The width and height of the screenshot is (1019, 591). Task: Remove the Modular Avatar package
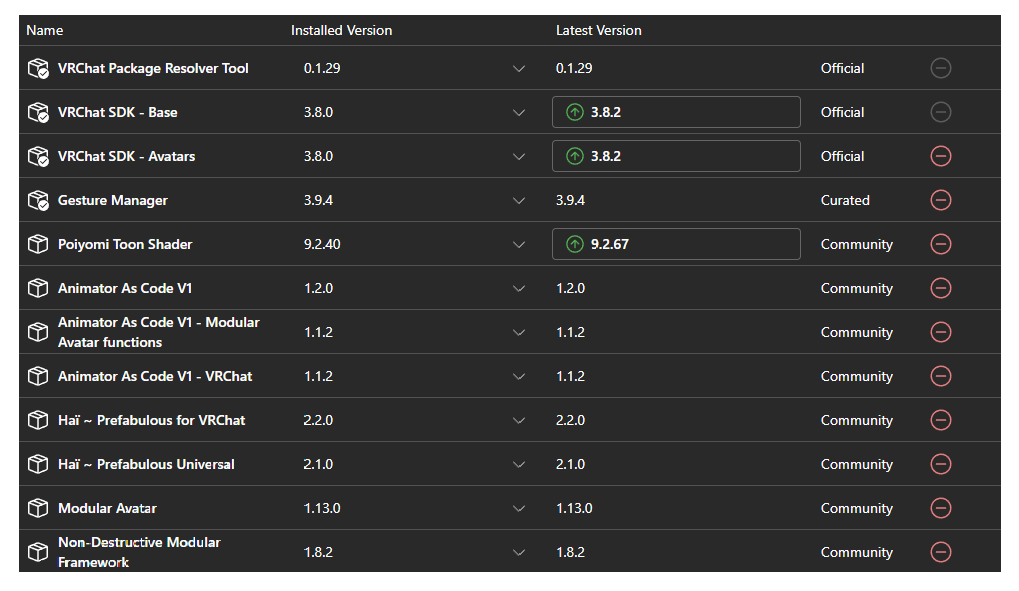[x=940, y=508]
